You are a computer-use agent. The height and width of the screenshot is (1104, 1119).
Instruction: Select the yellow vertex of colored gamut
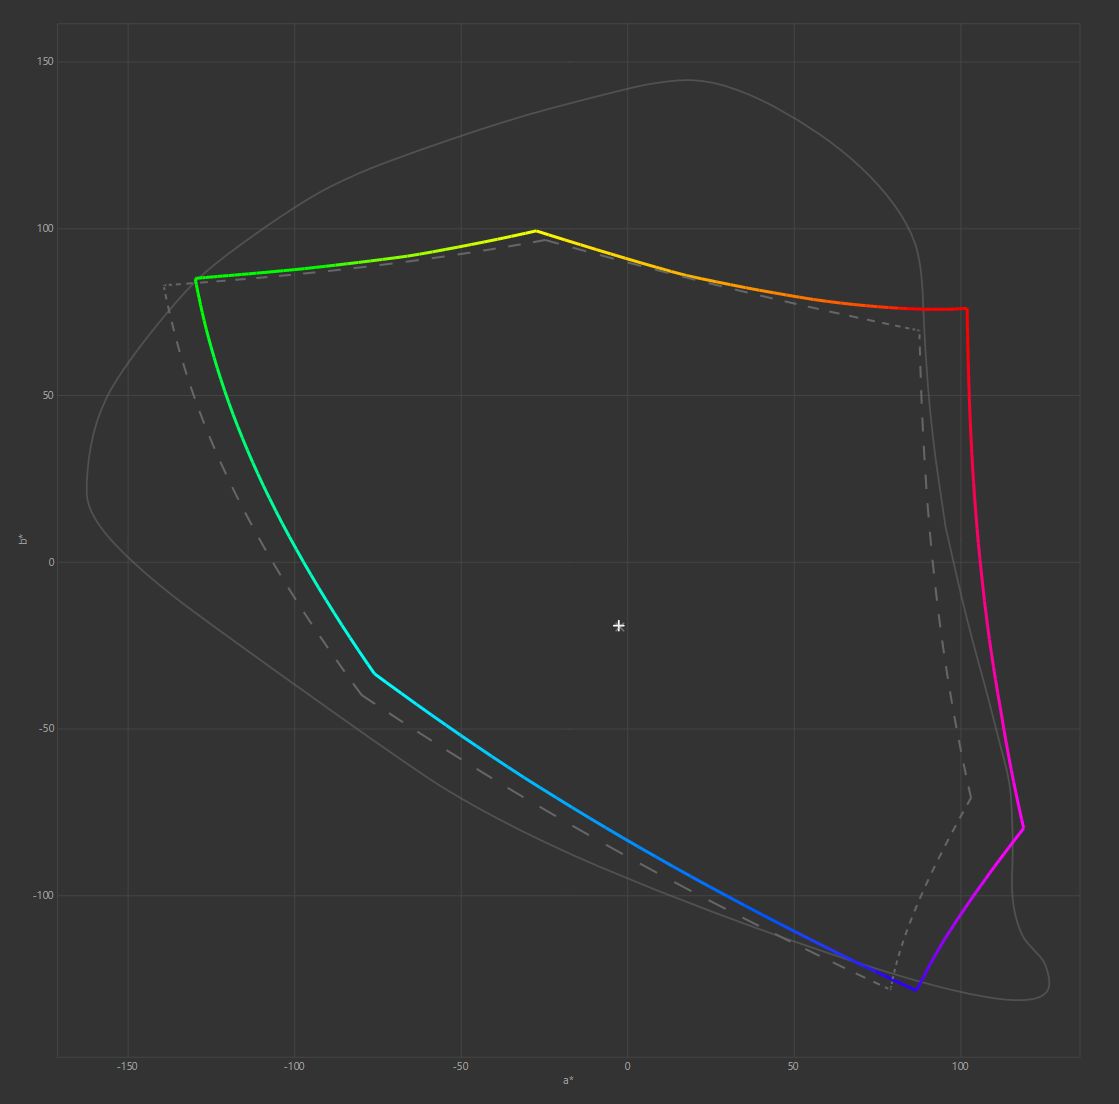coord(536,231)
